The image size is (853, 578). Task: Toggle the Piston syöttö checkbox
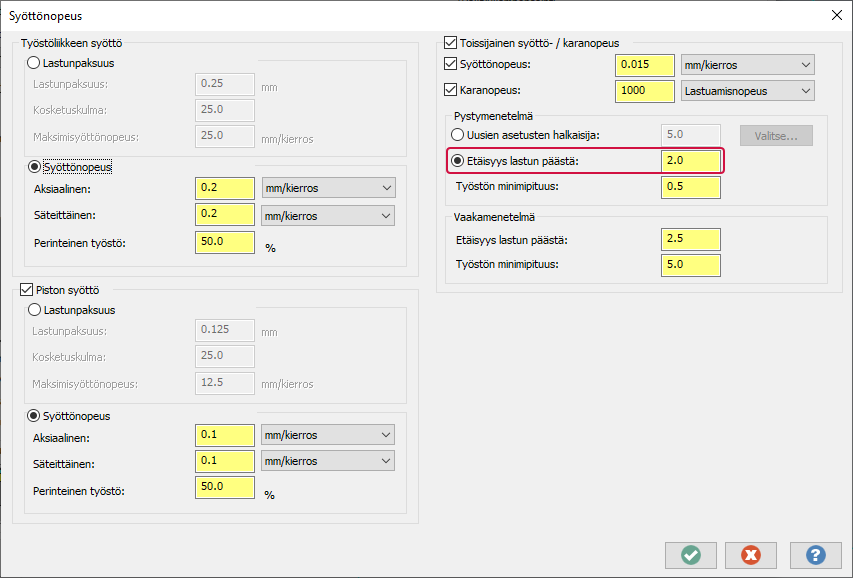[x=28, y=290]
